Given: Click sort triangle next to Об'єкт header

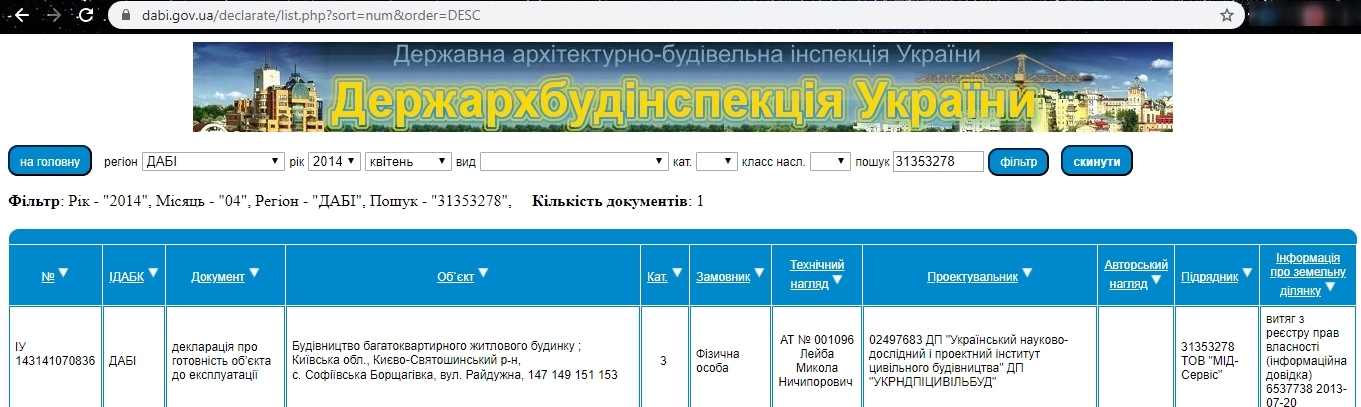Looking at the screenshot, I should (483, 272).
